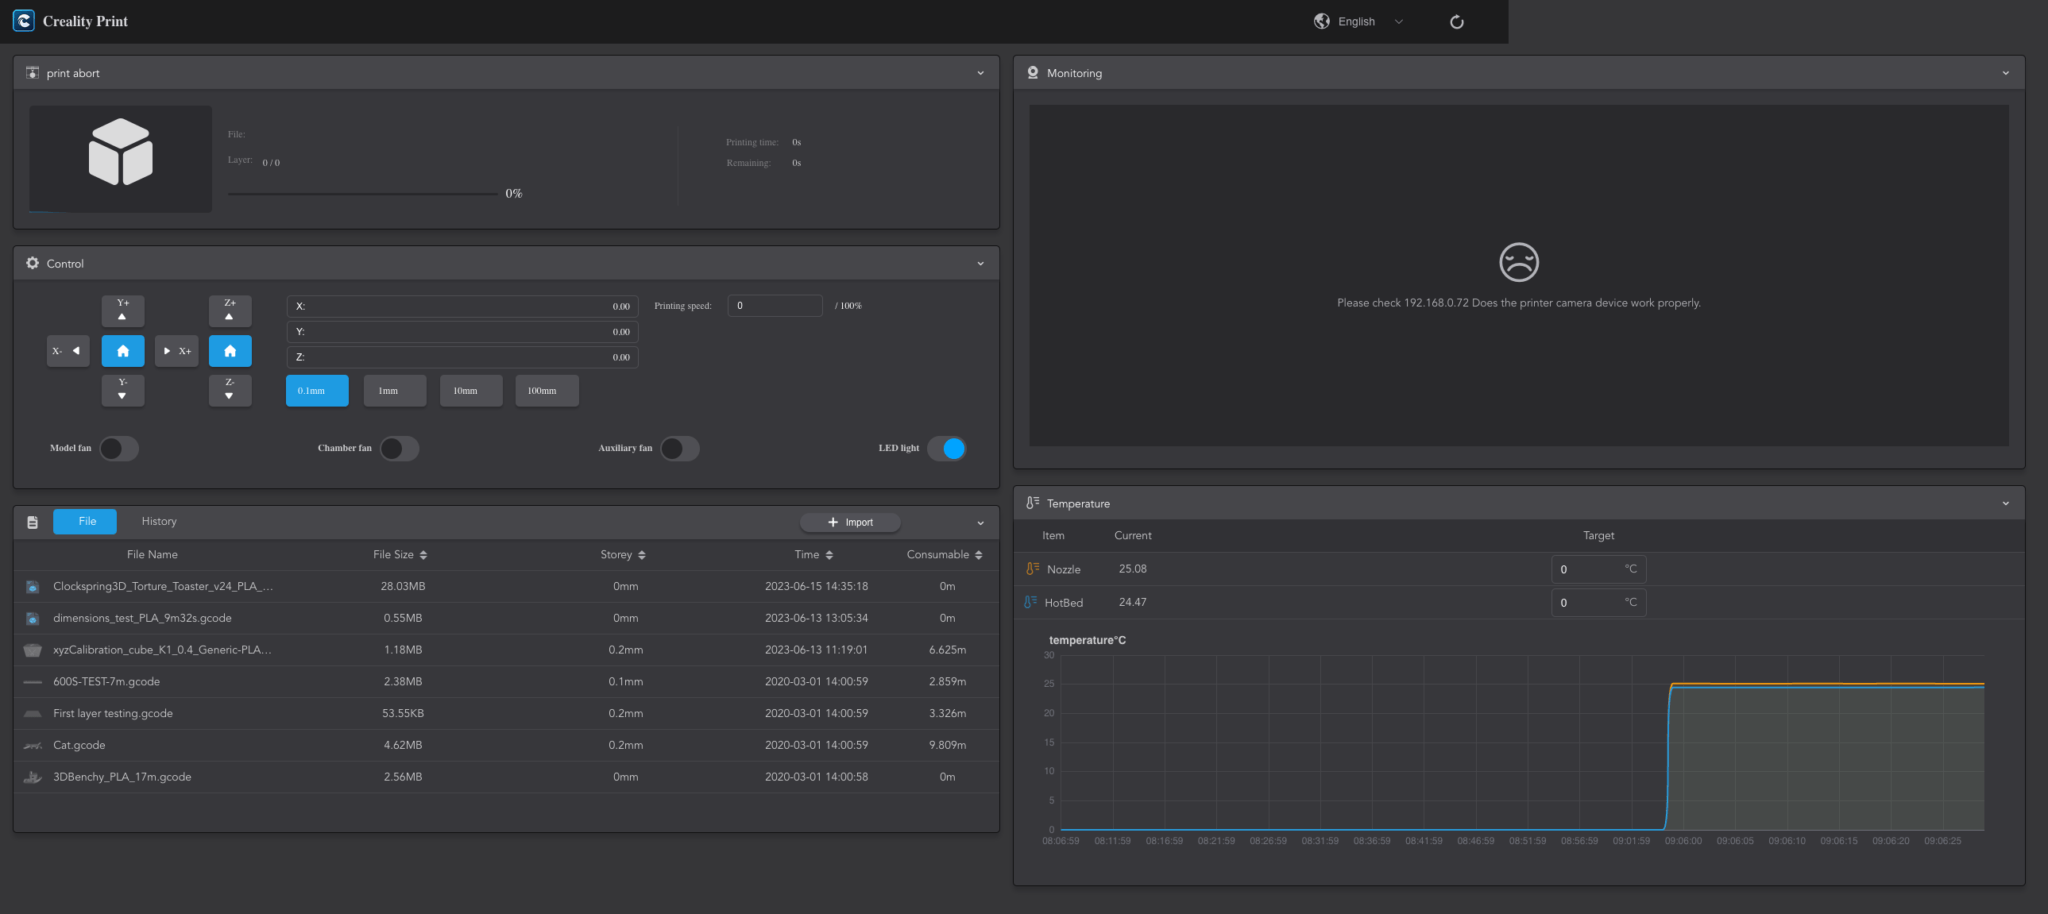Click the refresh icon in header

click(x=1456, y=22)
